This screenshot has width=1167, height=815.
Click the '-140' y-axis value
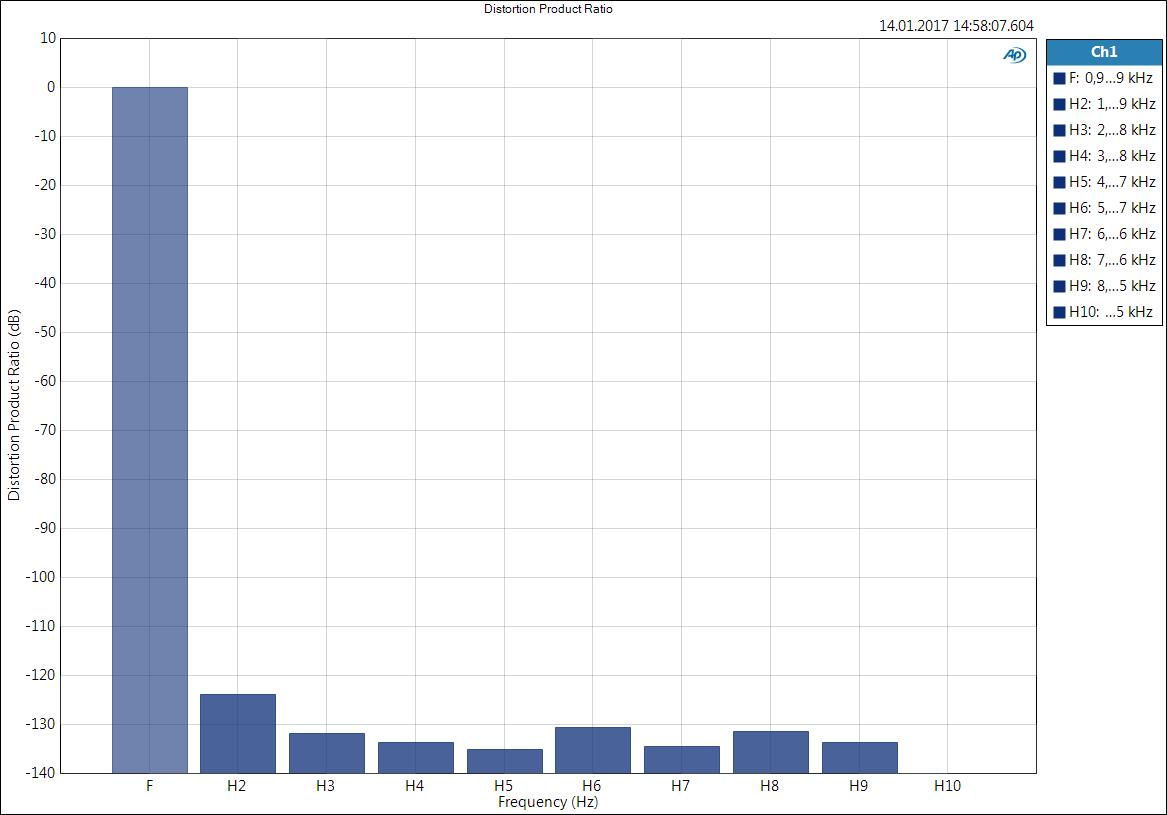tap(41, 773)
